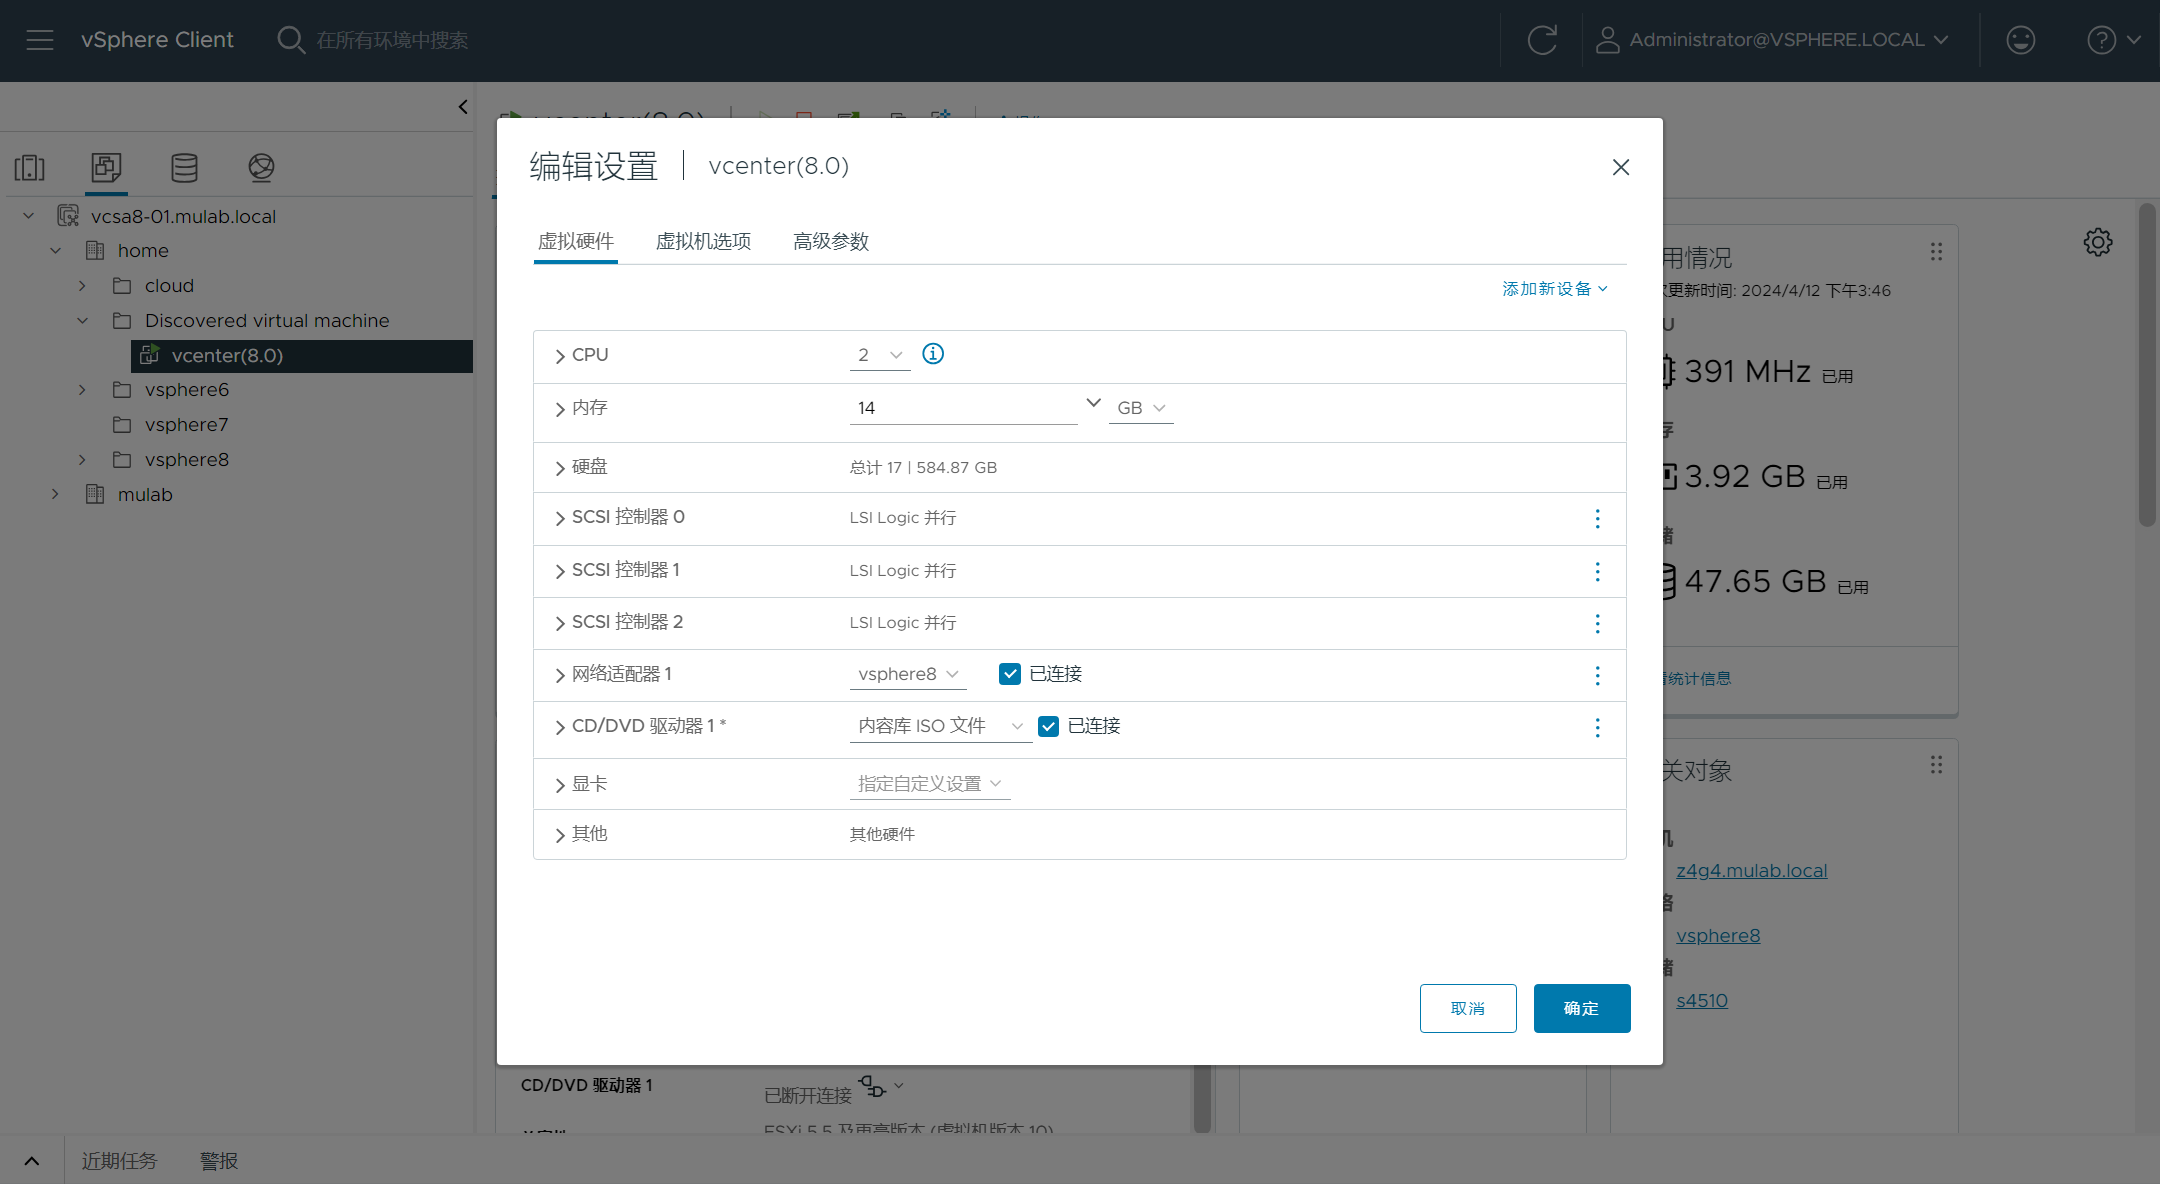Open the CPU count dropdown
The height and width of the screenshot is (1184, 2160).
[880, 355]
